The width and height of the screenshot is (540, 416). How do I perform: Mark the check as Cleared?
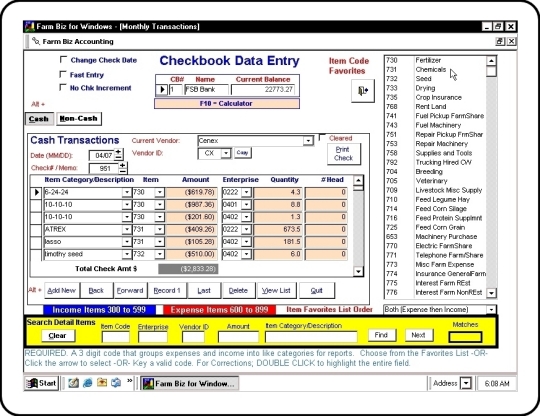pos(322,137)
